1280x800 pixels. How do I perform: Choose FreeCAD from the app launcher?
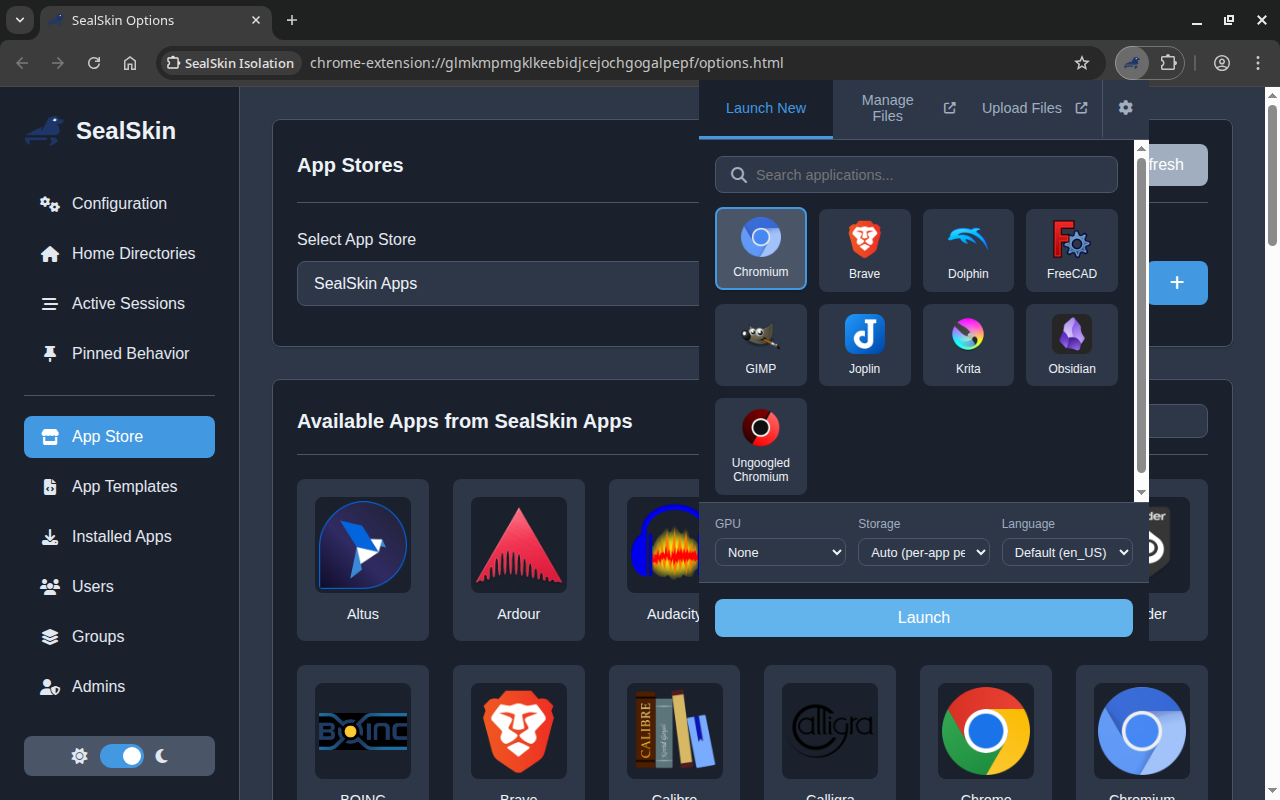coord(1071,249)
